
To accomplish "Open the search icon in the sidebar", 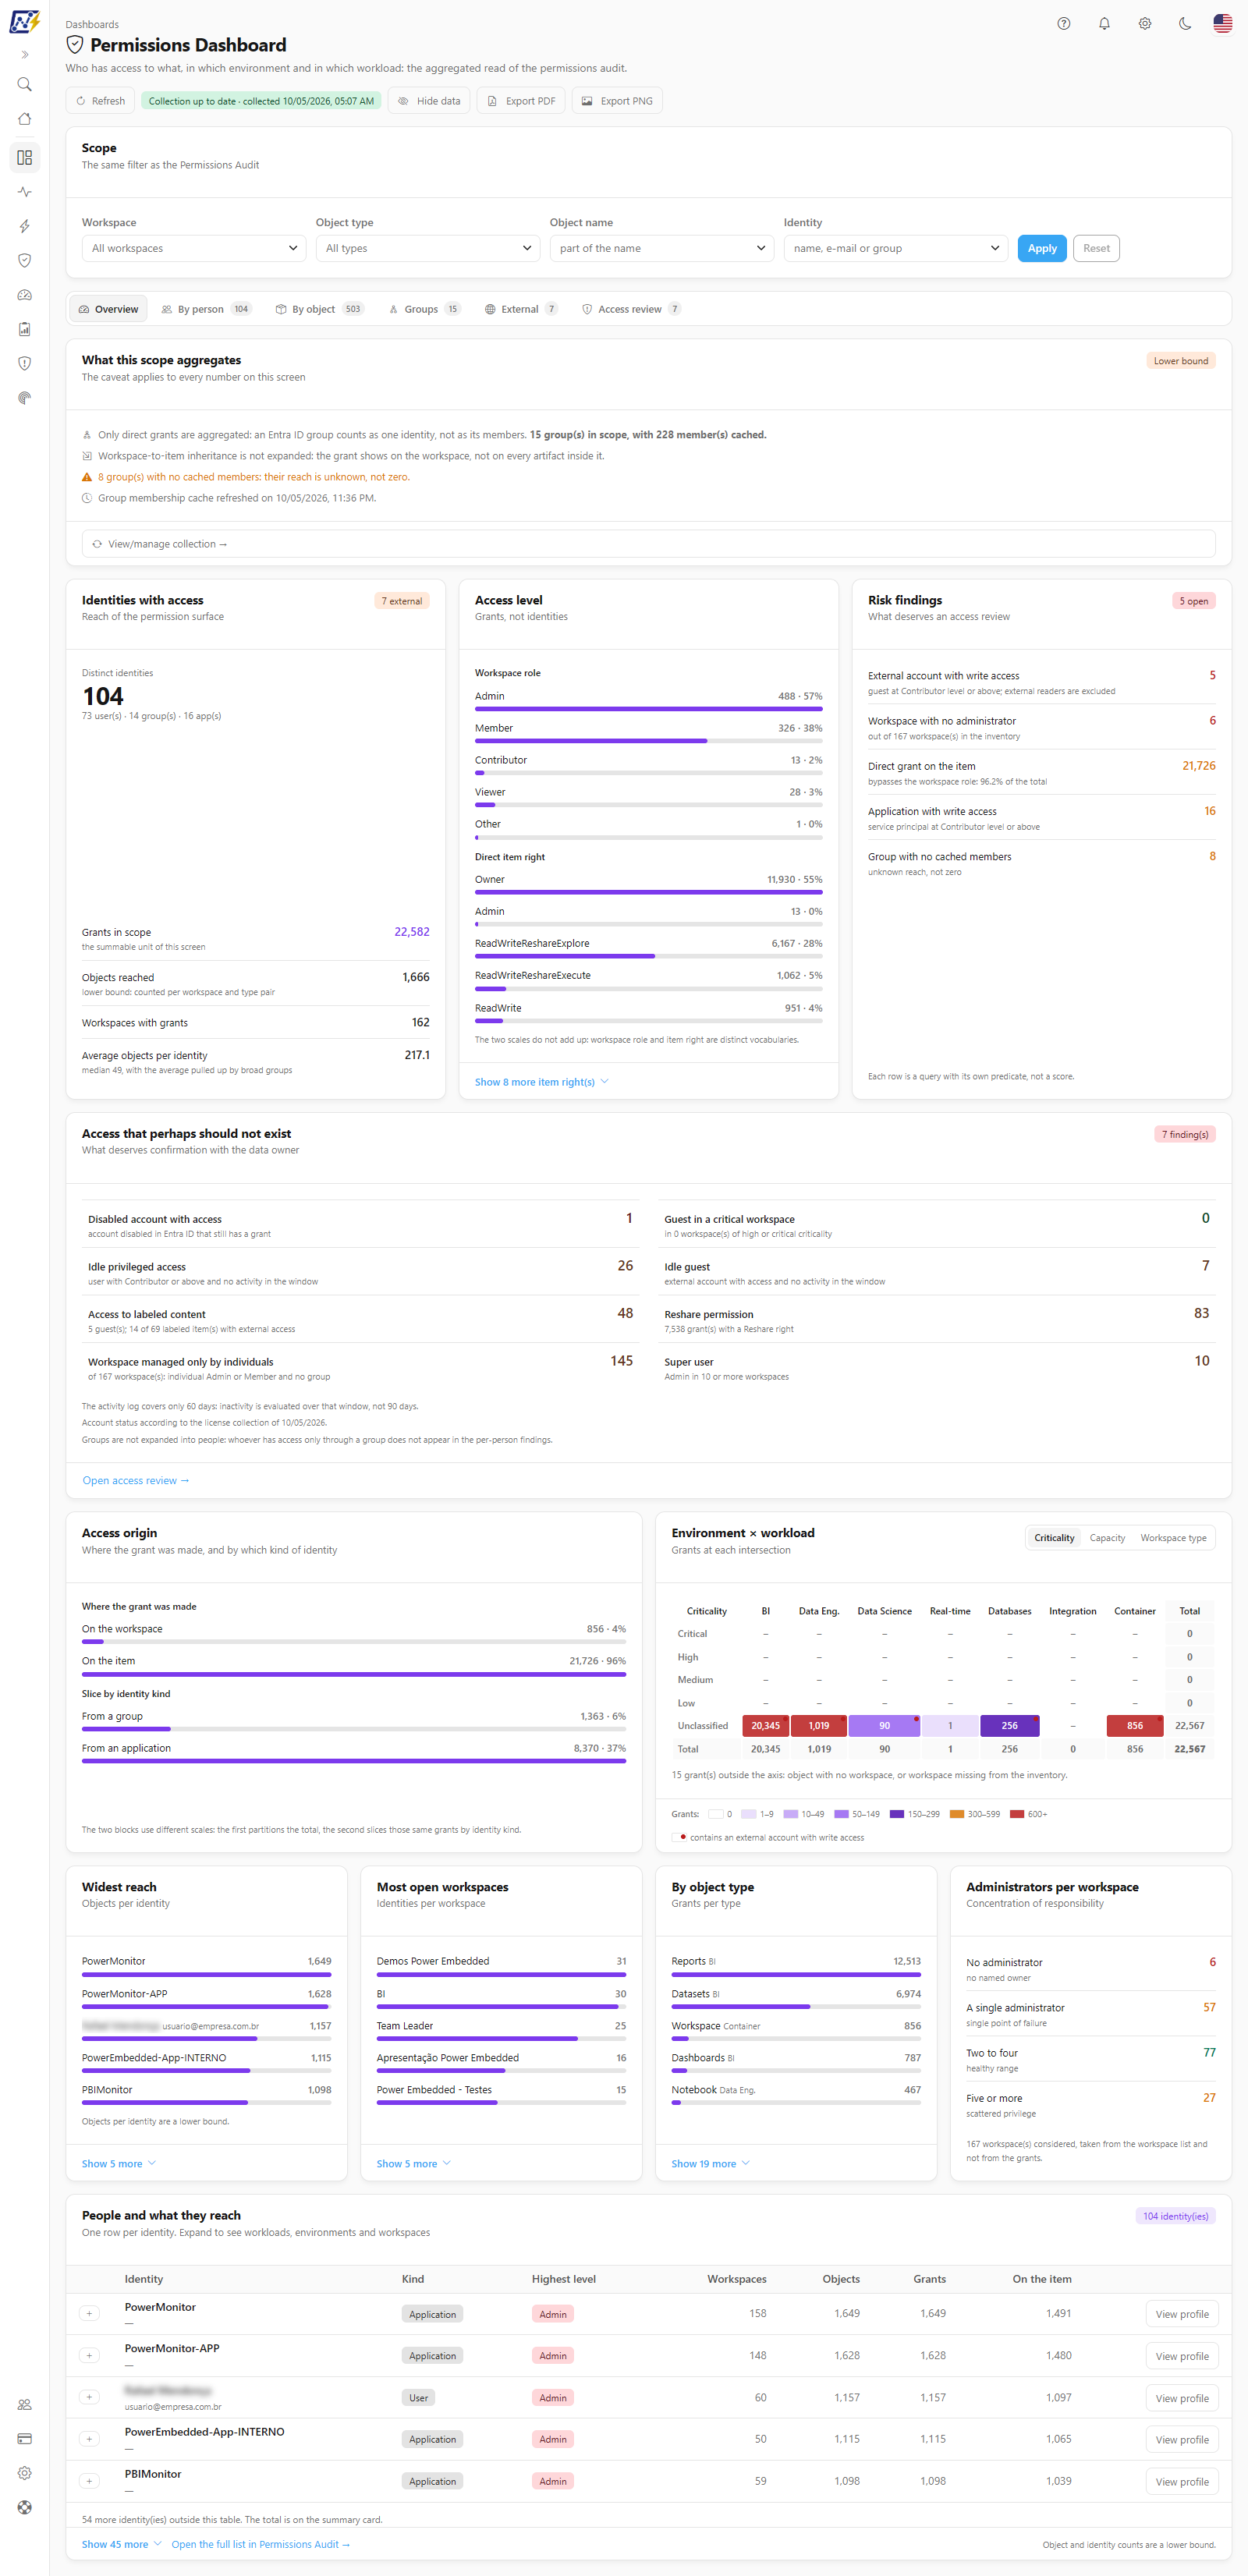I will point(25,85).
